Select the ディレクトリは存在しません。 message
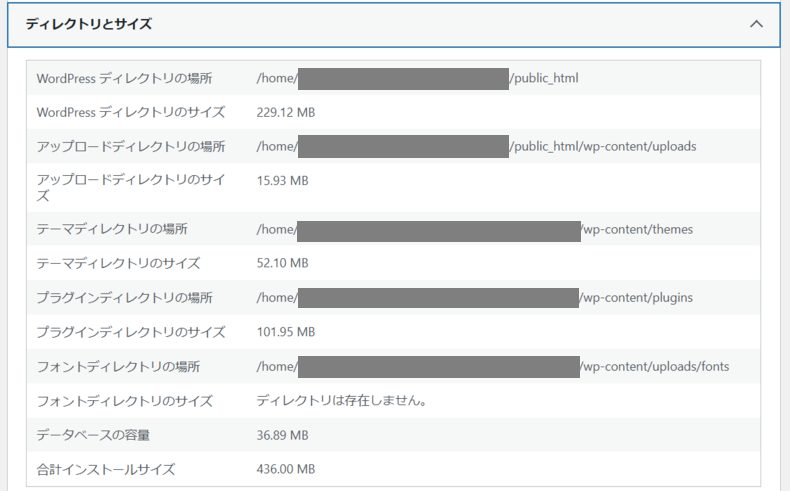Viewport: 790px width, 491px height. 342,401
